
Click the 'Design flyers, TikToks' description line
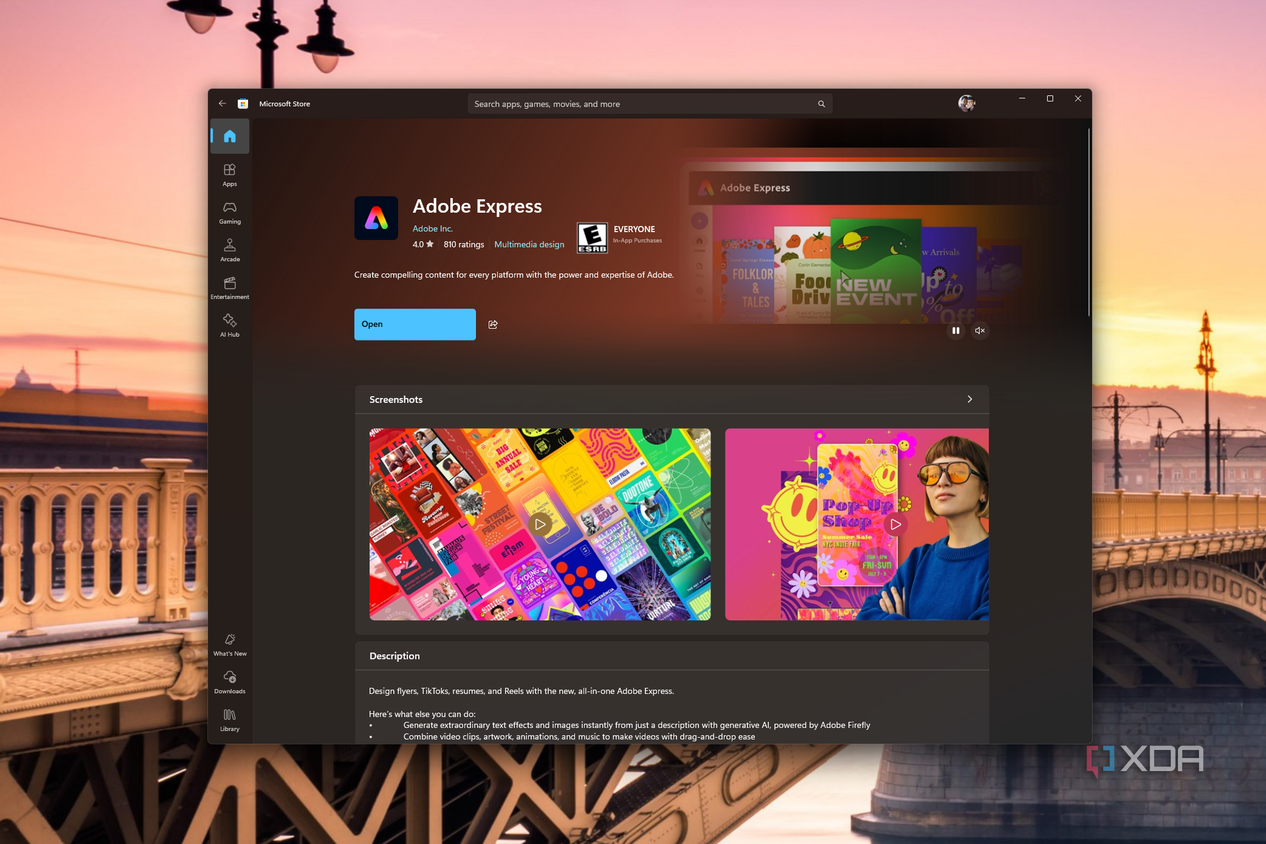pos(521,691)
